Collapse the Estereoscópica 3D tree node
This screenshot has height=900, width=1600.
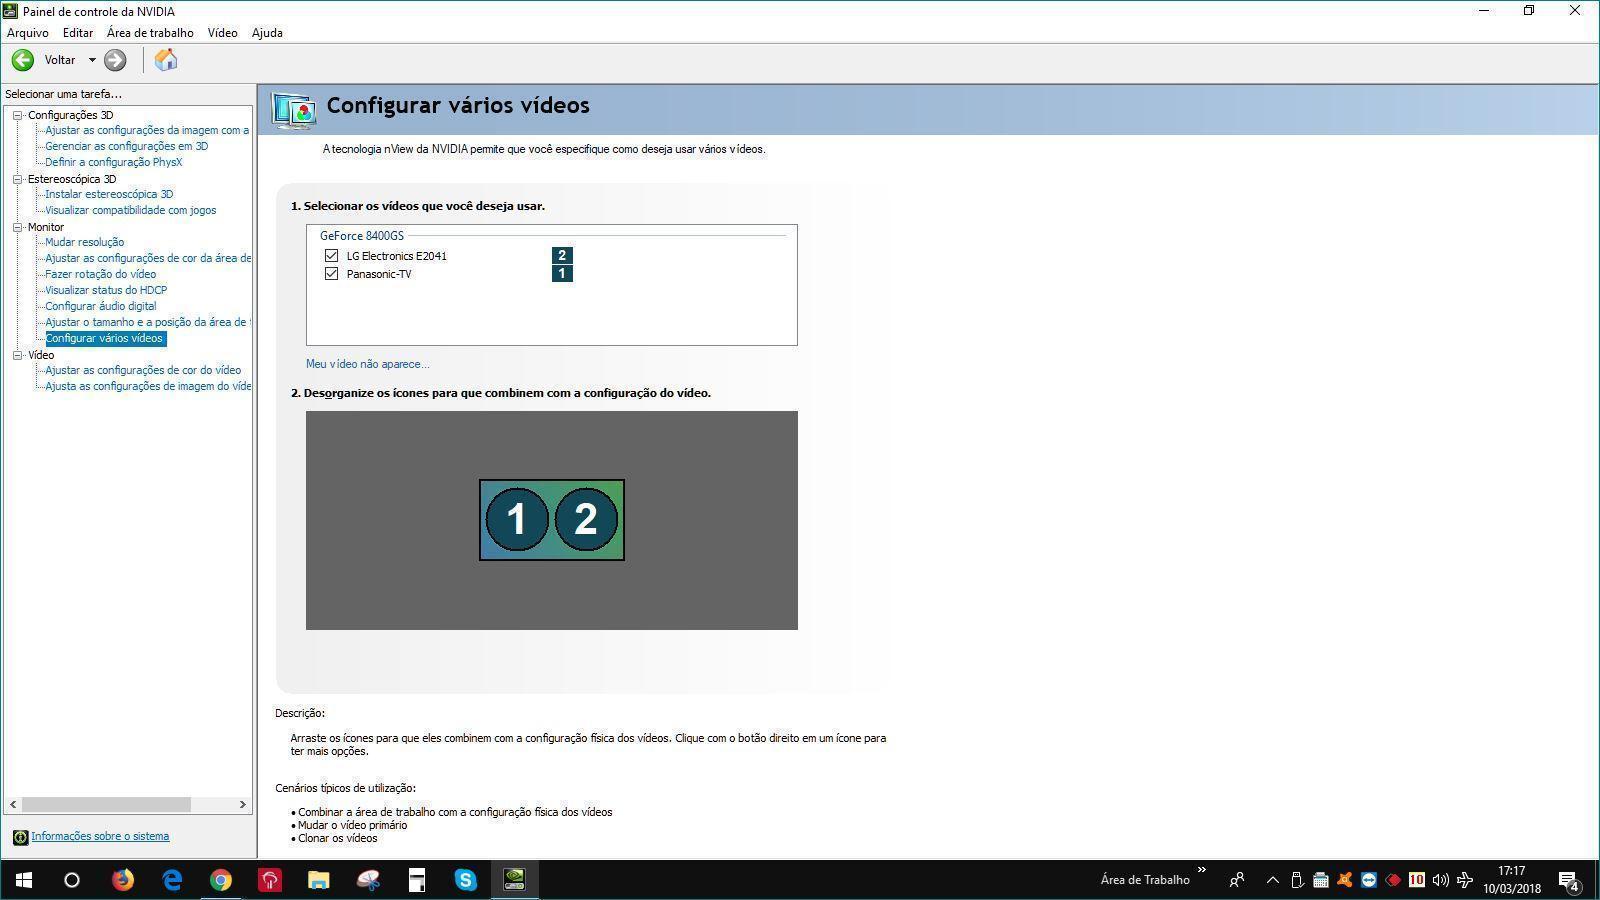(x=17, y=179)
